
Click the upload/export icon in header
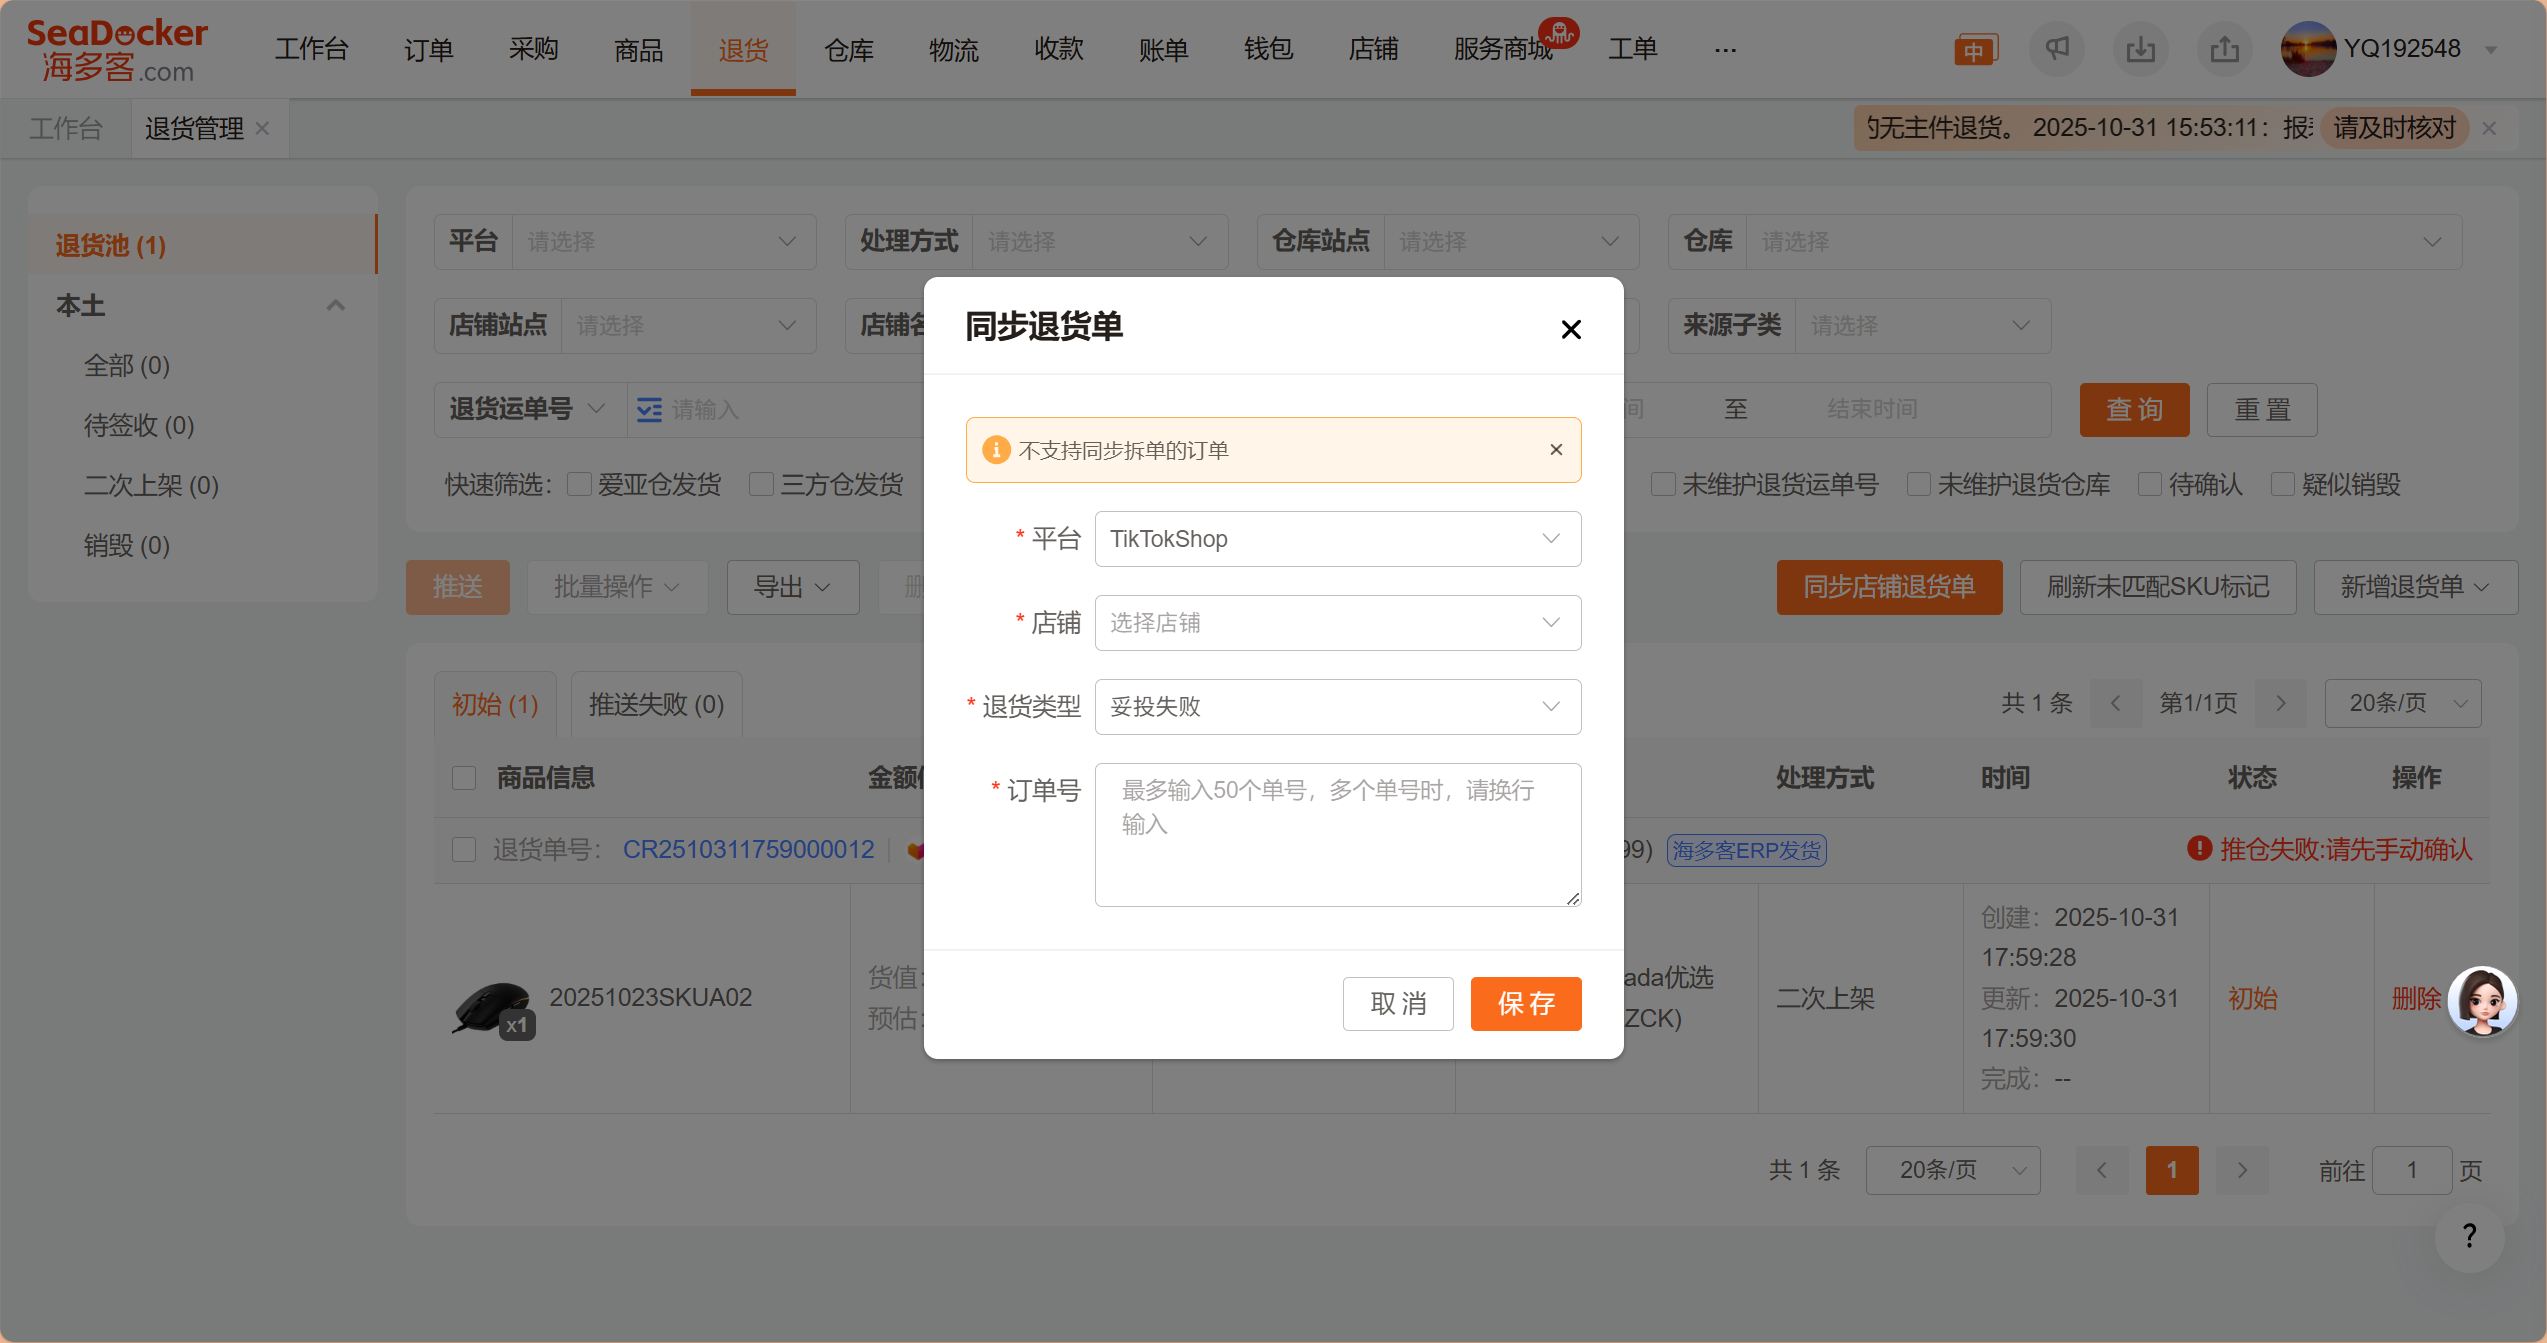click(x=2224, y=49)
